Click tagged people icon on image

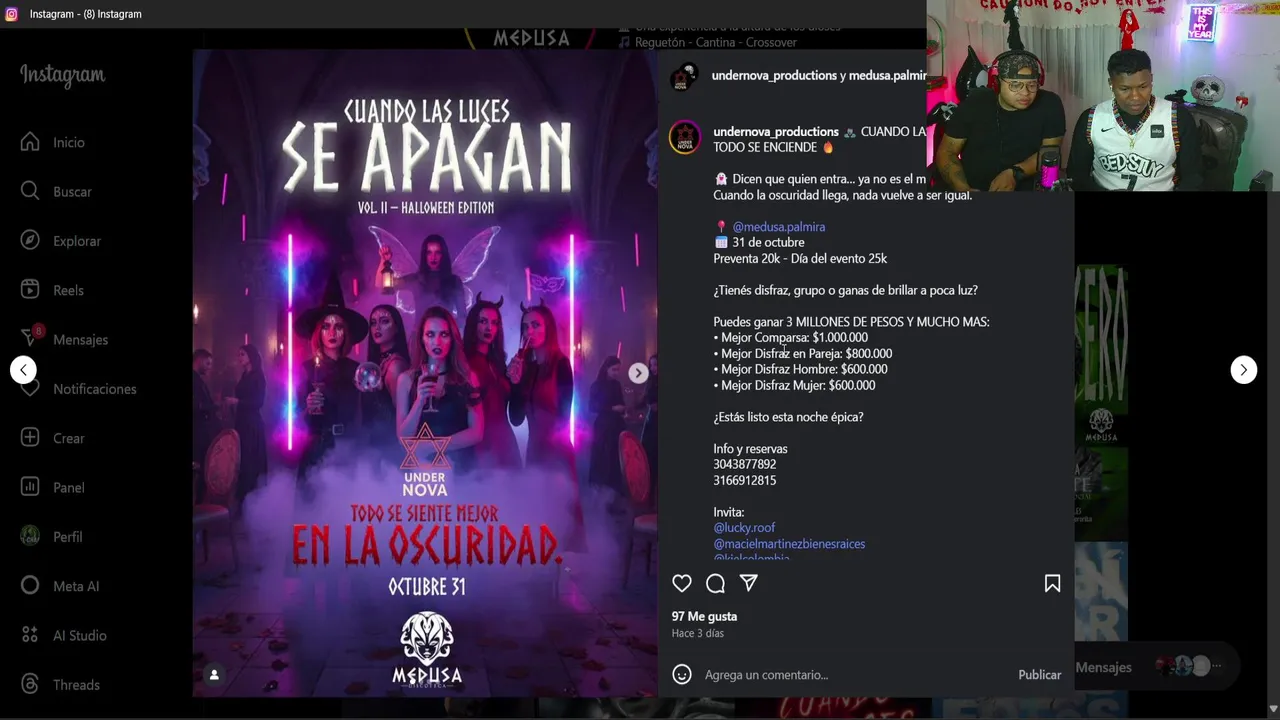point(214,675)
